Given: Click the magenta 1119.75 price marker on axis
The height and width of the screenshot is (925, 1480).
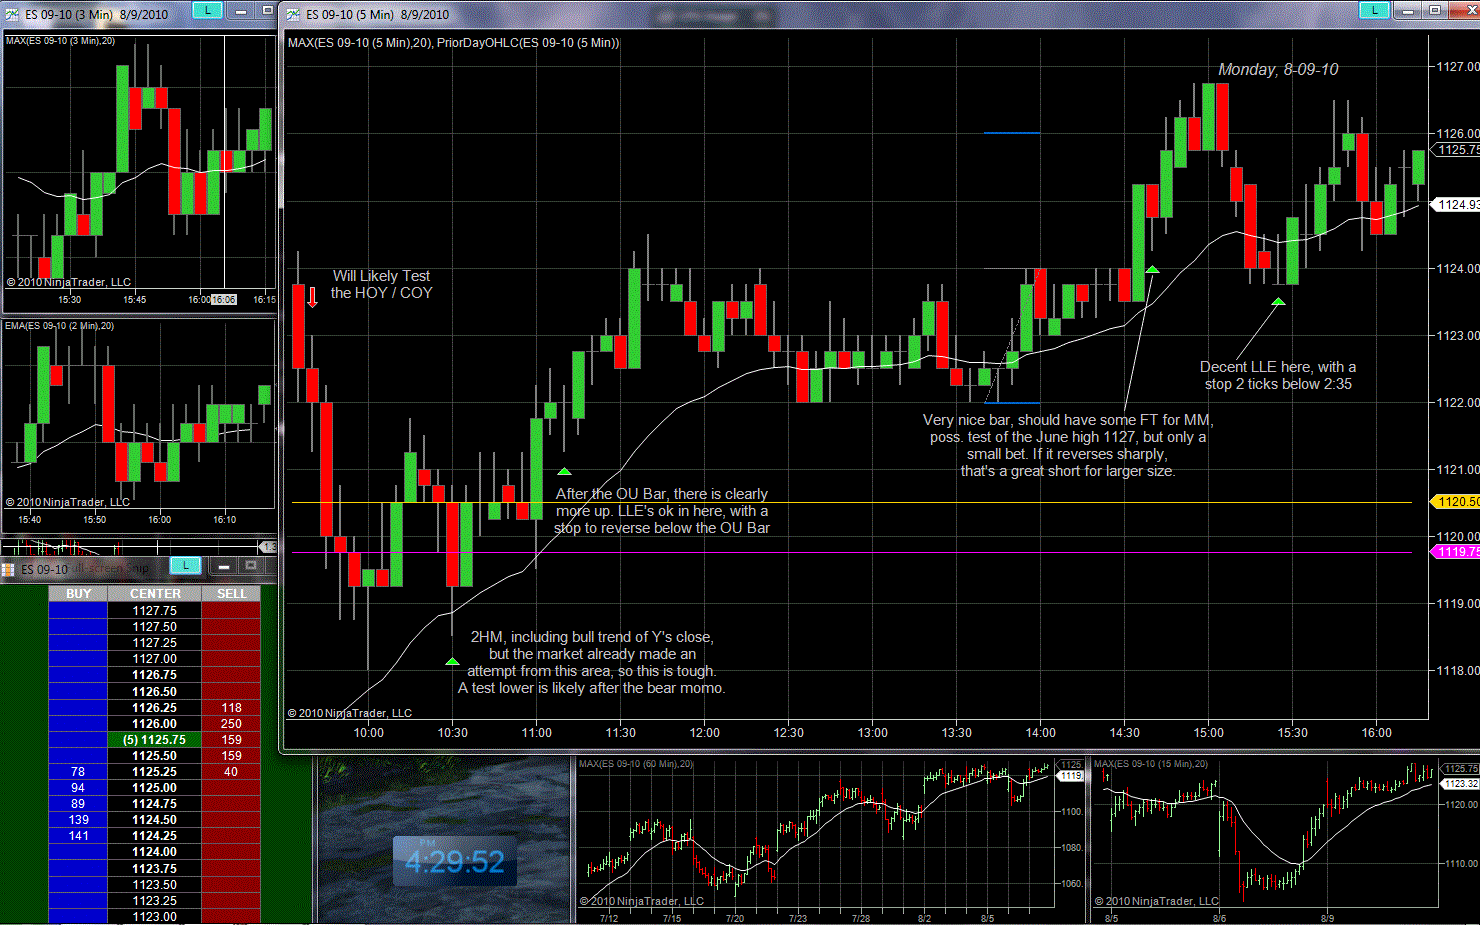Looking at the screenshot, I should (1456, 552).
